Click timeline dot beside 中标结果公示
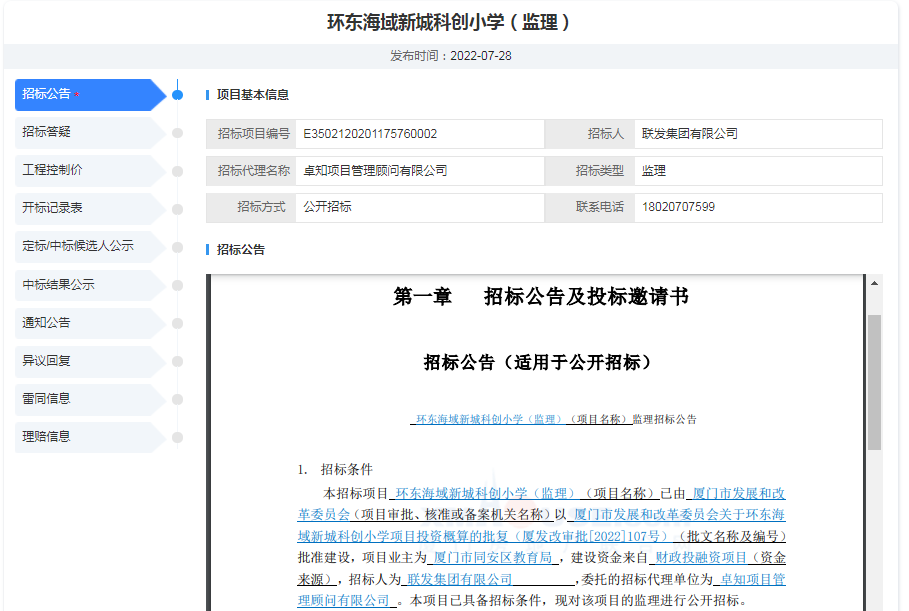 point(178,285)
